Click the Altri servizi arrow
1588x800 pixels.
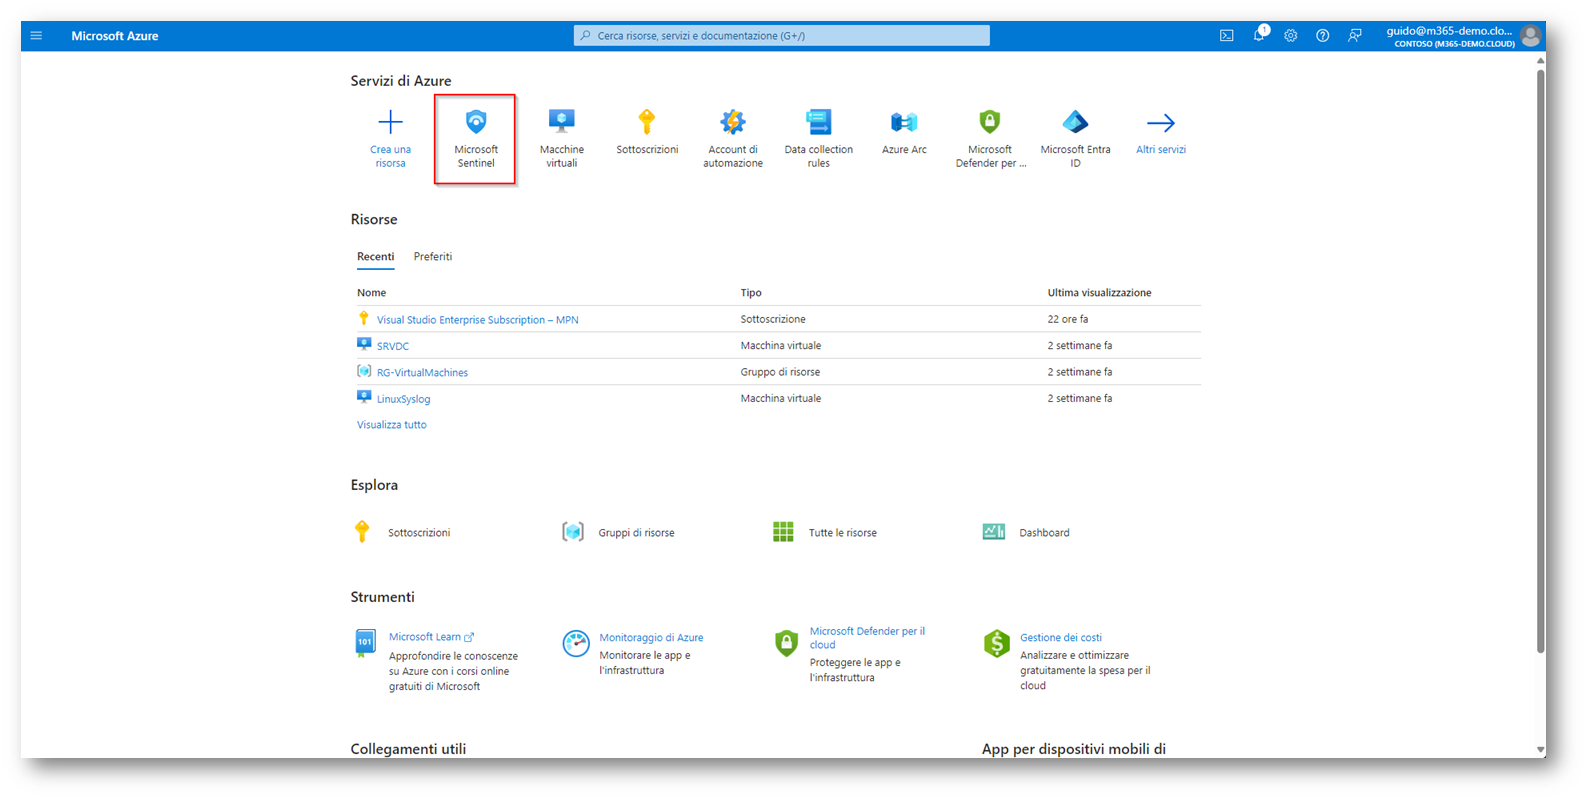point(1161,123)
